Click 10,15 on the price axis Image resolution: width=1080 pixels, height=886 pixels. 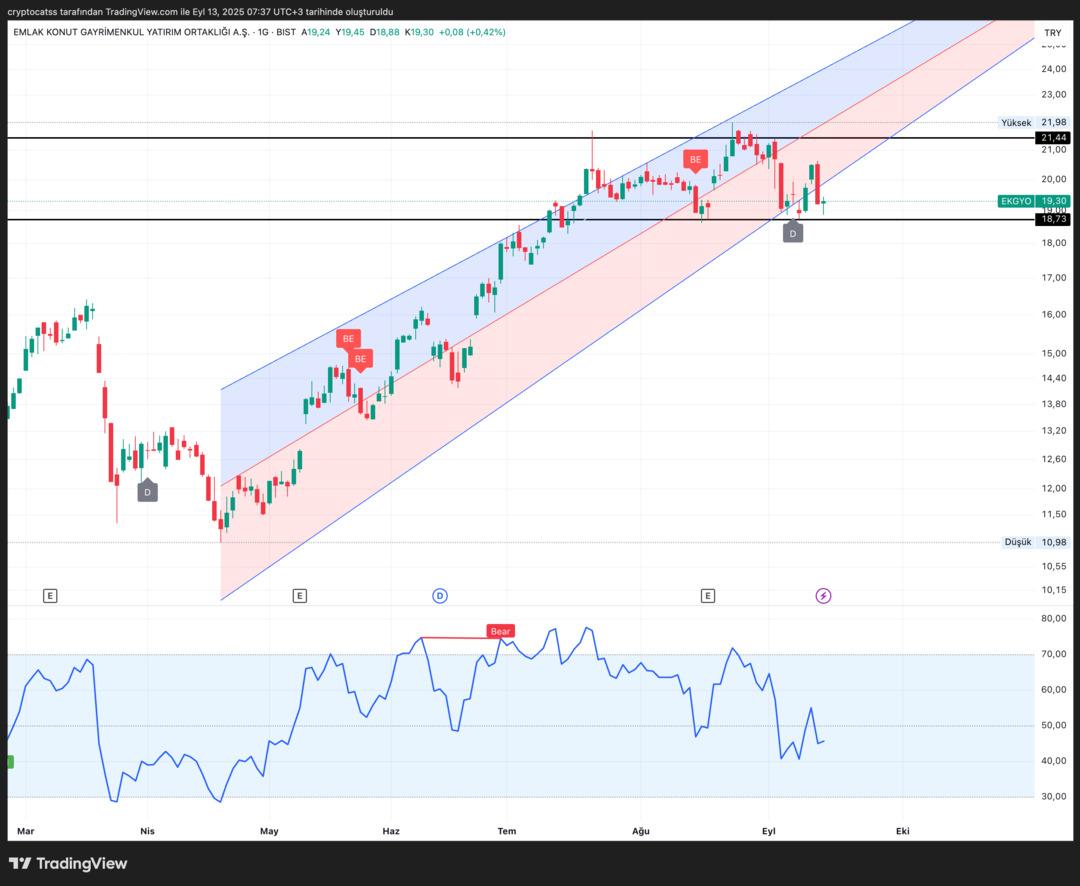1054,590
